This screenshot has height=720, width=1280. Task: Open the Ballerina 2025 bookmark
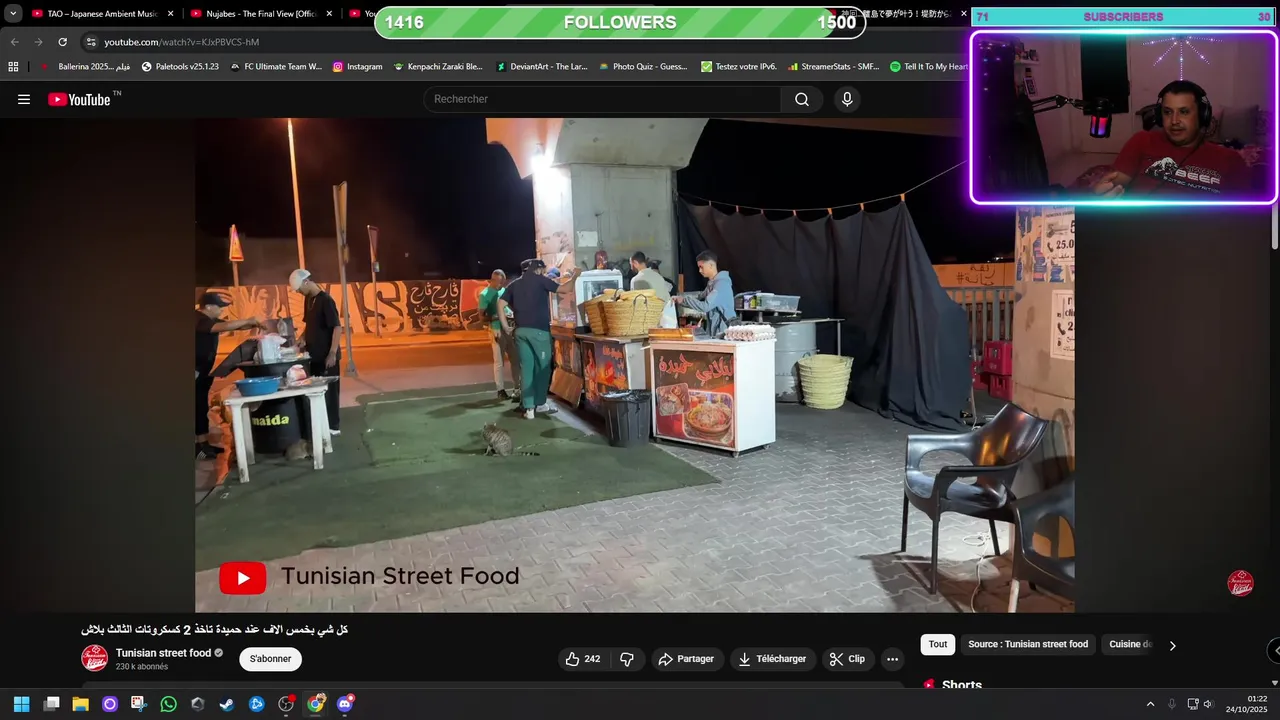85,67
